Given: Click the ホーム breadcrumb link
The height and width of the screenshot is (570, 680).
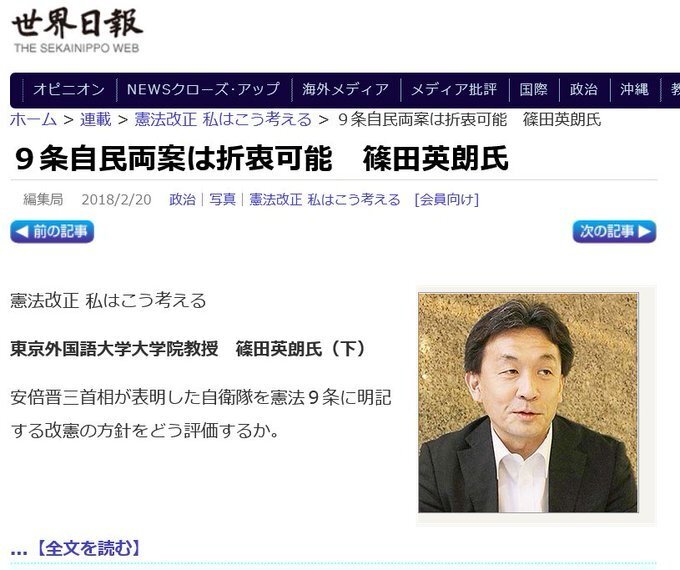Looking at the screenshot, I should point(33,119).
